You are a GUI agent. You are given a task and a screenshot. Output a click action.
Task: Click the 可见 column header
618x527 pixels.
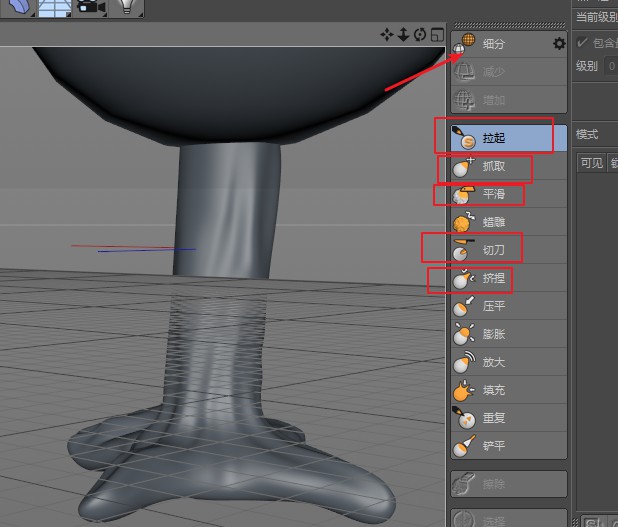click(x=592, y=163)
